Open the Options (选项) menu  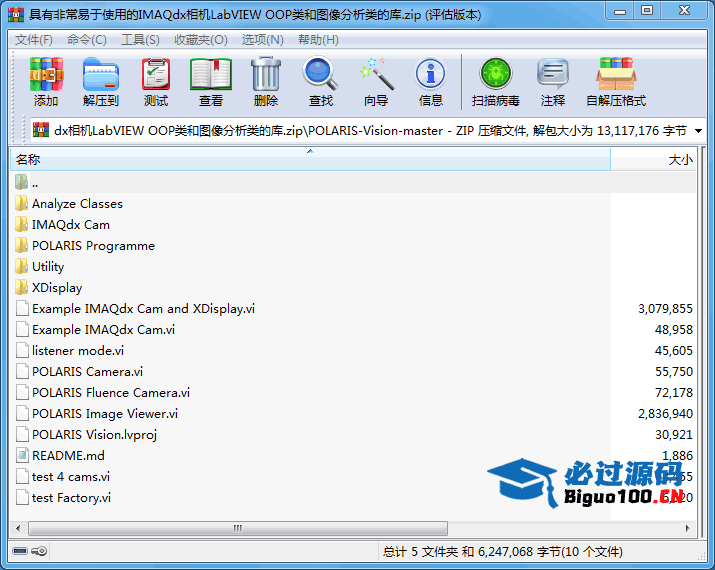(262, 40)
